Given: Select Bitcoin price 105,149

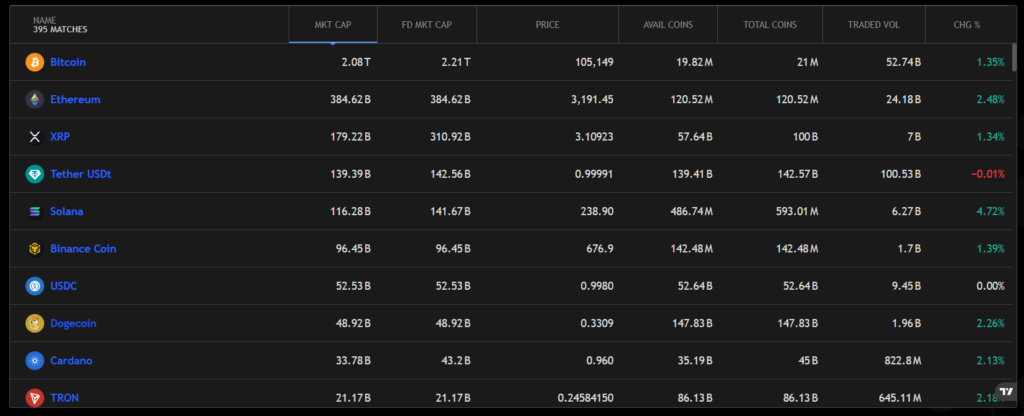Looking at the screenshot, I should [593, 62].
